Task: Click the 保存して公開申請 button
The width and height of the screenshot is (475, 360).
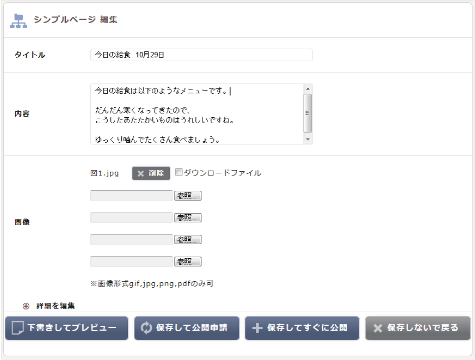Action: click(x=187, y=328)
